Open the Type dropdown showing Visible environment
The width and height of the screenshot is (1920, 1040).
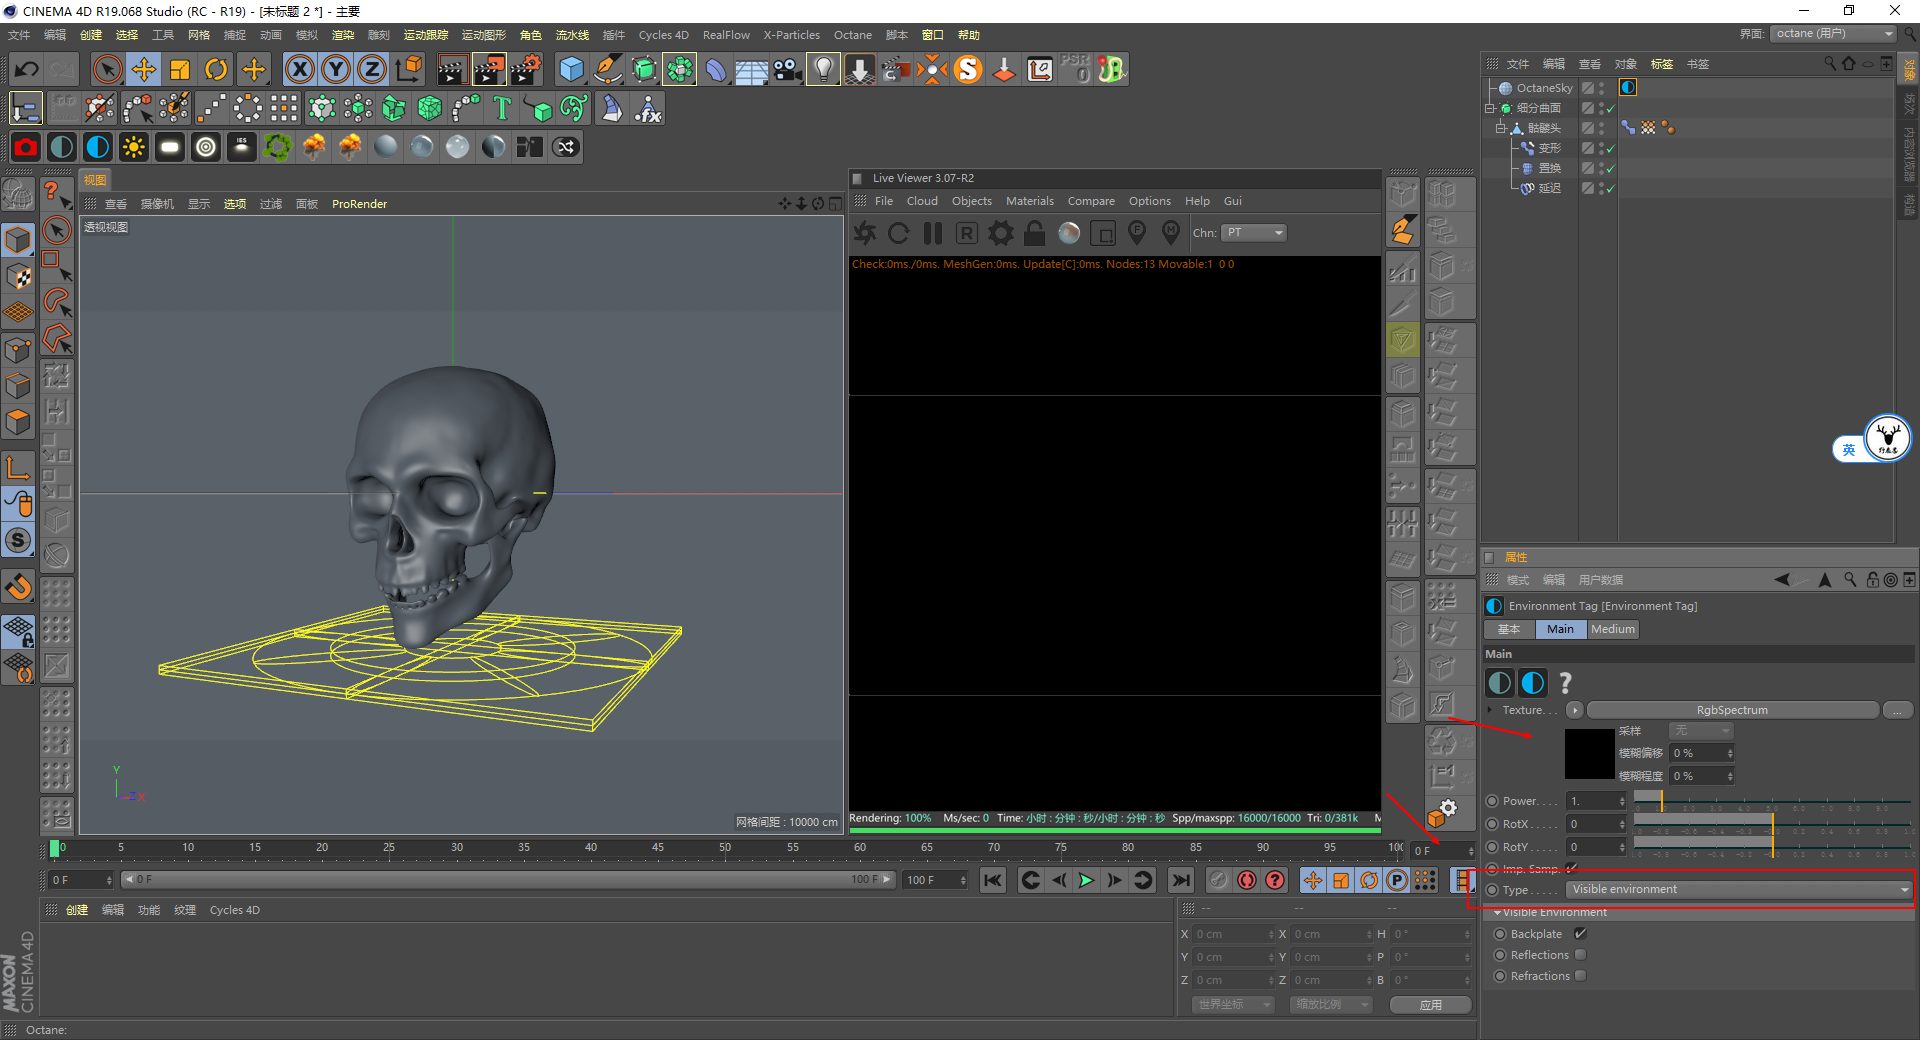(x=1738, y=889)
